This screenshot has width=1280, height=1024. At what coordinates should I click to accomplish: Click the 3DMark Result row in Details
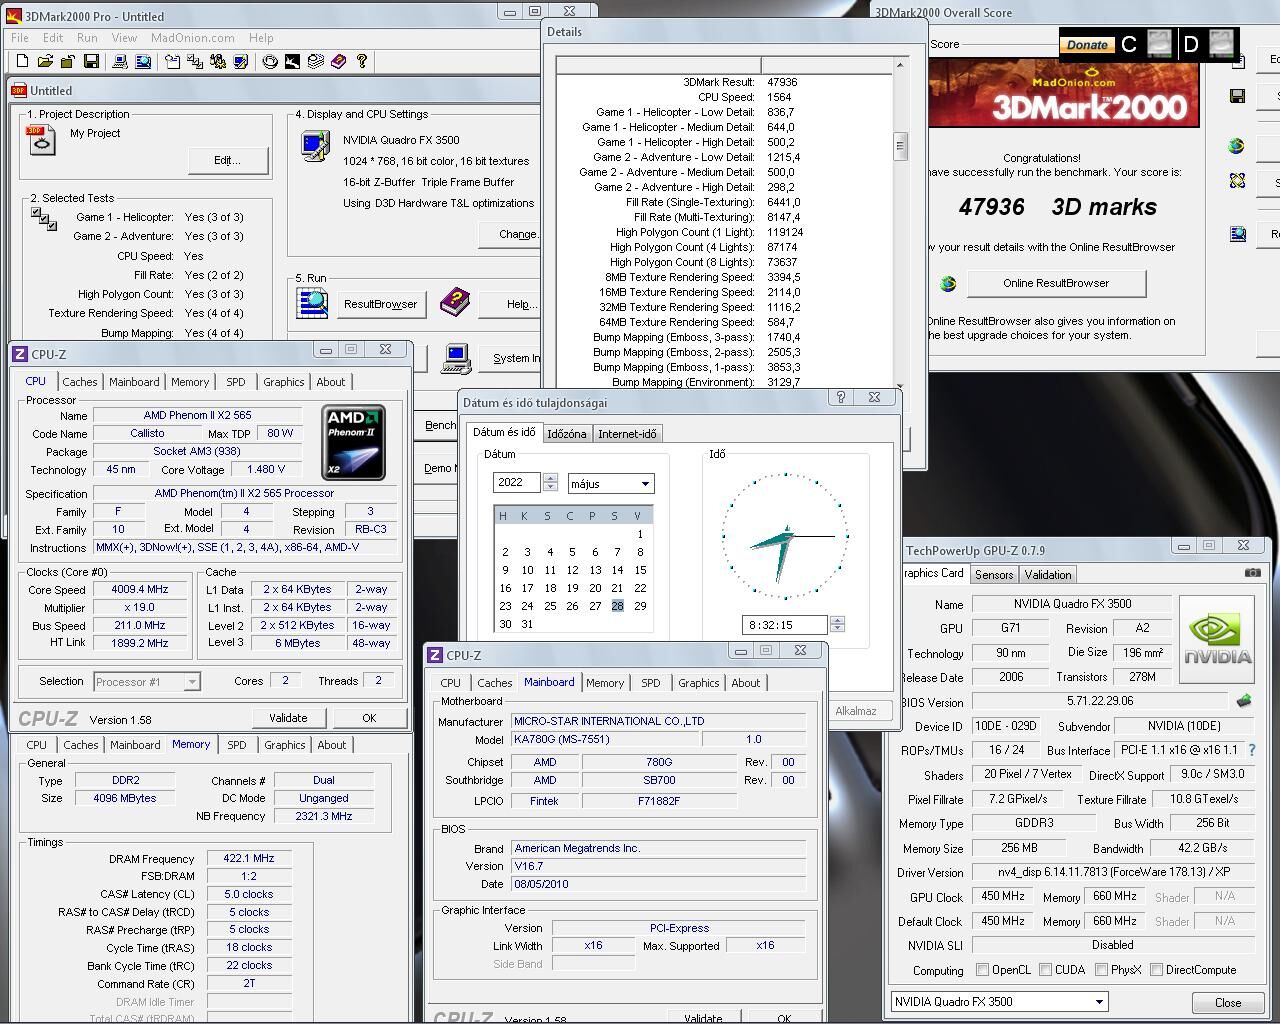724,82
